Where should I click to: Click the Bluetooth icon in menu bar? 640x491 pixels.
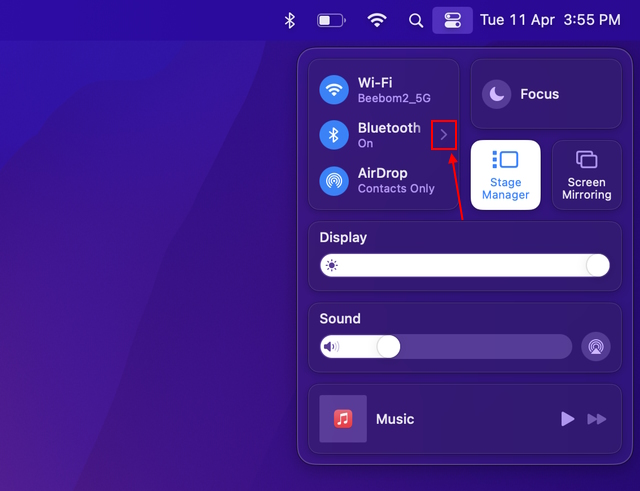click(x=289, y=20)
